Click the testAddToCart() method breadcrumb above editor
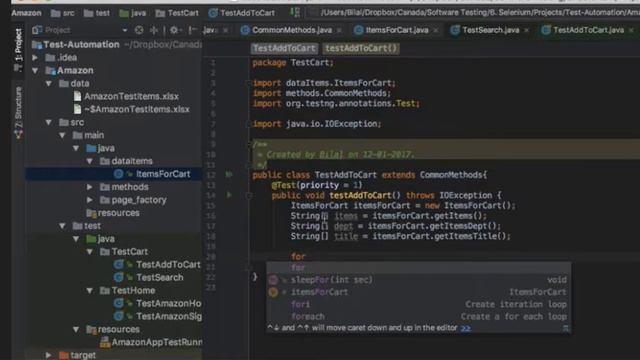This screenshot has width=640, height=360. [x=361, y=48]
